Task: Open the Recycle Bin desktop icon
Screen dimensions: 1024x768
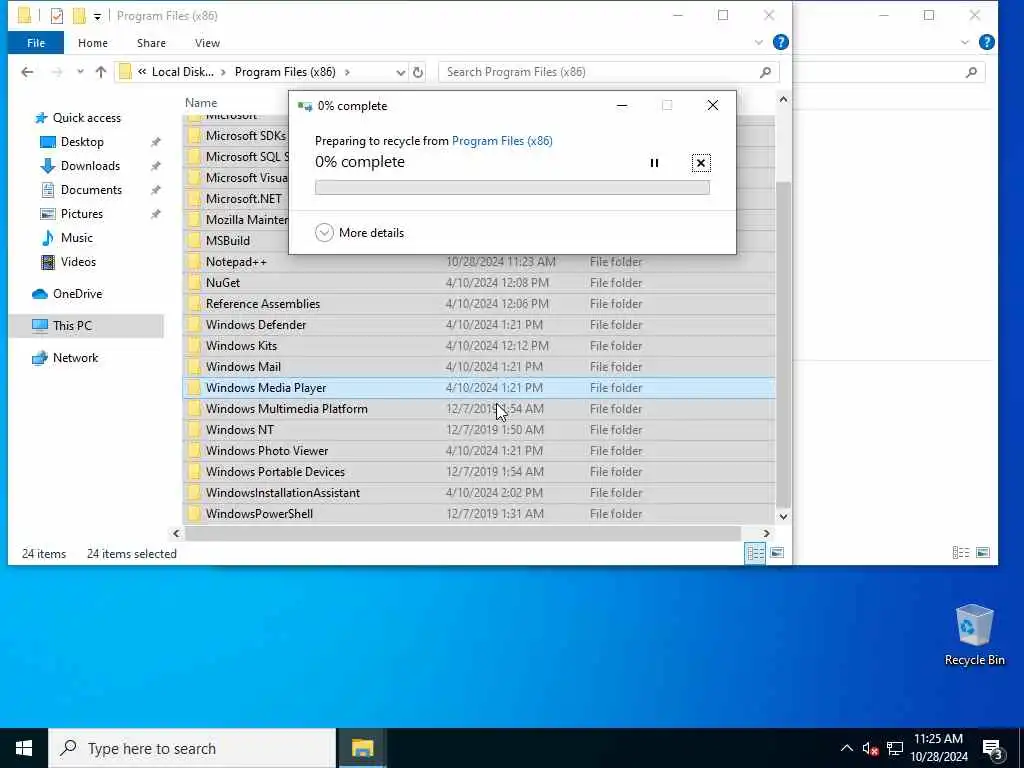Action: pyautogui.click(x=974, y=634)
